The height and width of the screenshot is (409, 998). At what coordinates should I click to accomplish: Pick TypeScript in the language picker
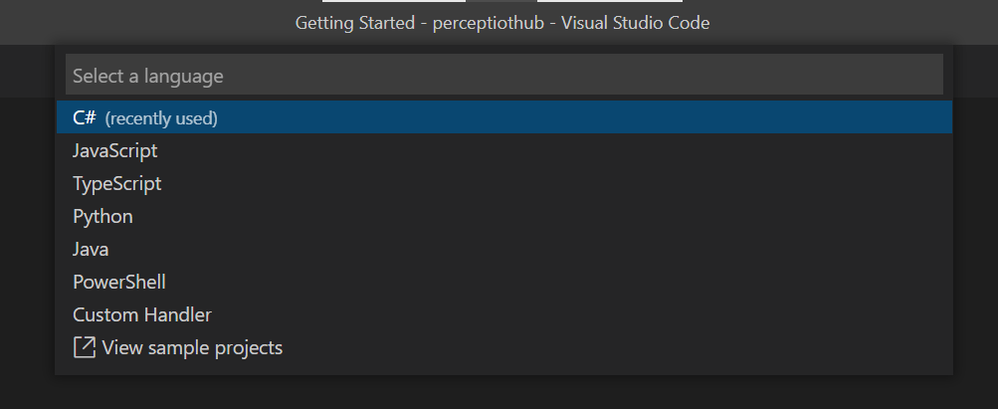[117, 184]
